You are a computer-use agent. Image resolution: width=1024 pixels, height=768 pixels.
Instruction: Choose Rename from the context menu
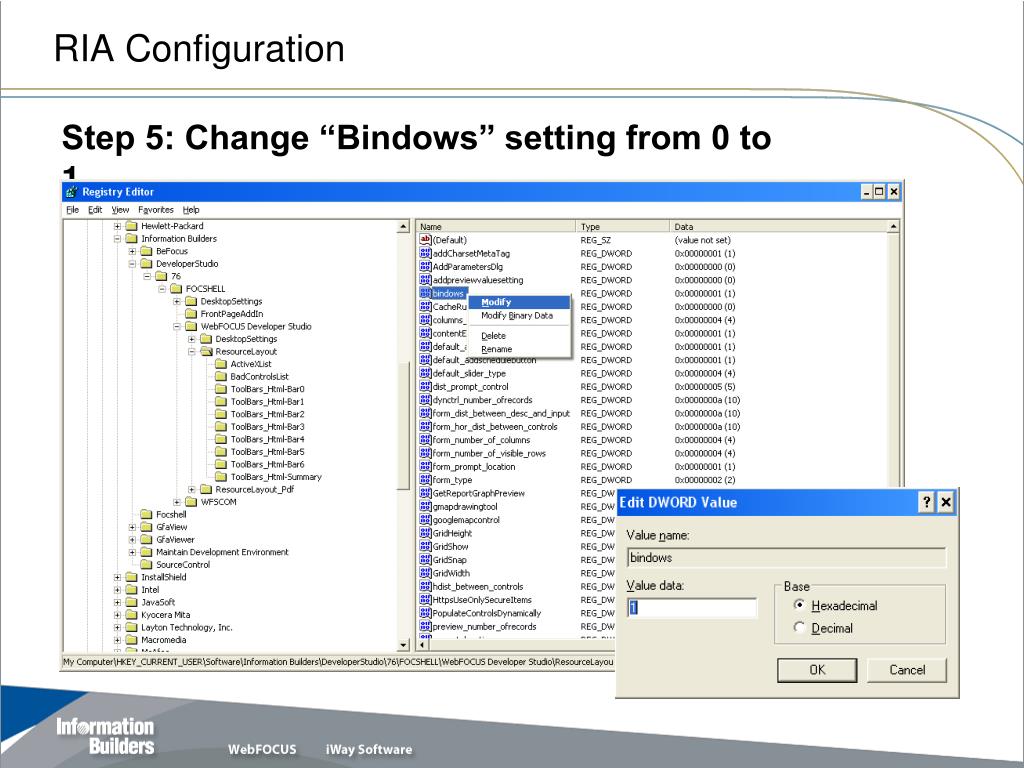(x=520, y=349)
